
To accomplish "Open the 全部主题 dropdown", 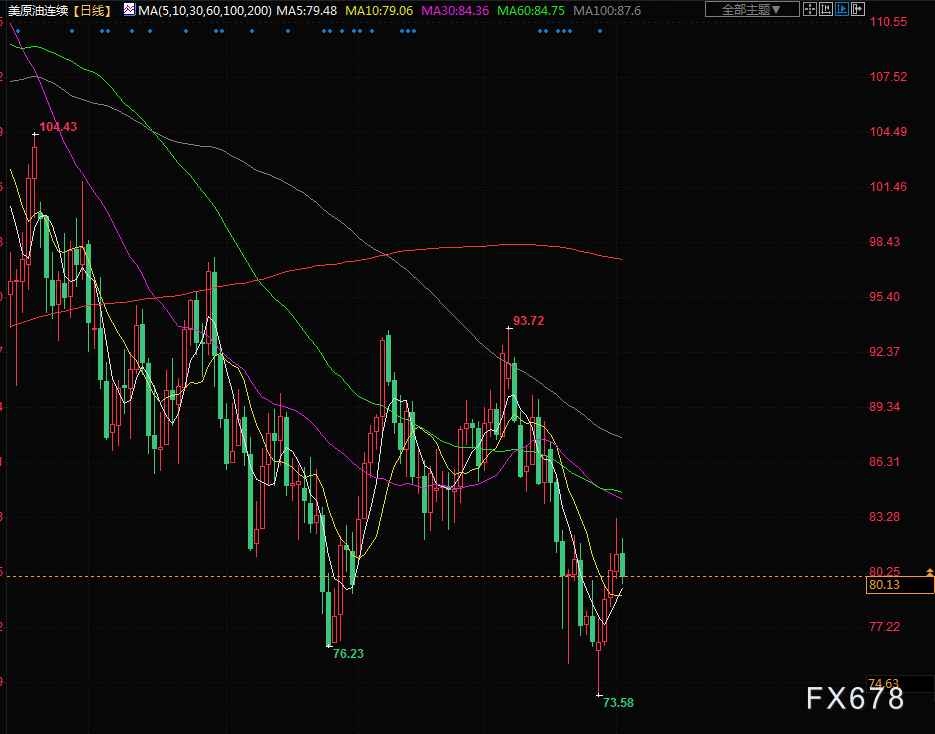I will [751, 9].
